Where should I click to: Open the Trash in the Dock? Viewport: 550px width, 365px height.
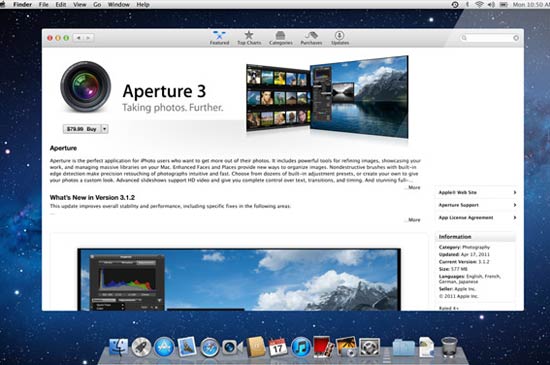click(449, 347)
